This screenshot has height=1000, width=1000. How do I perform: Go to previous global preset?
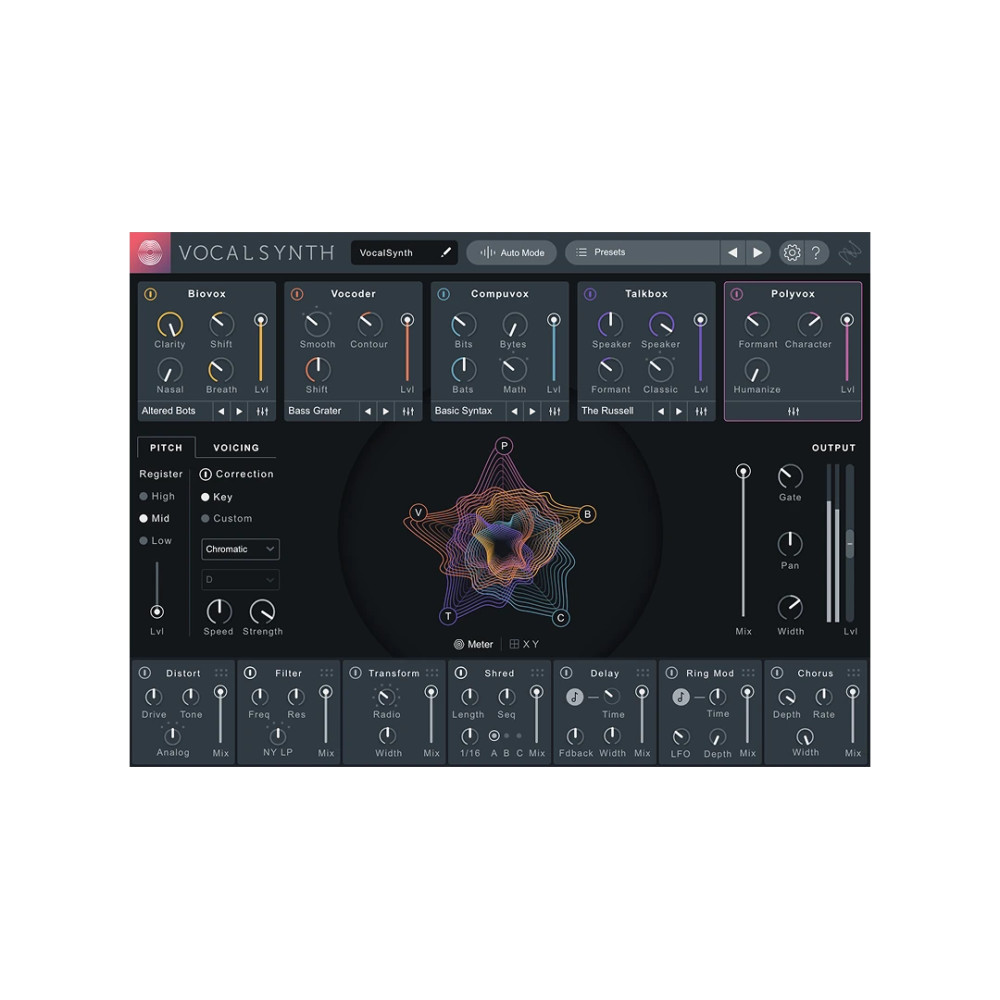point(733,253)
